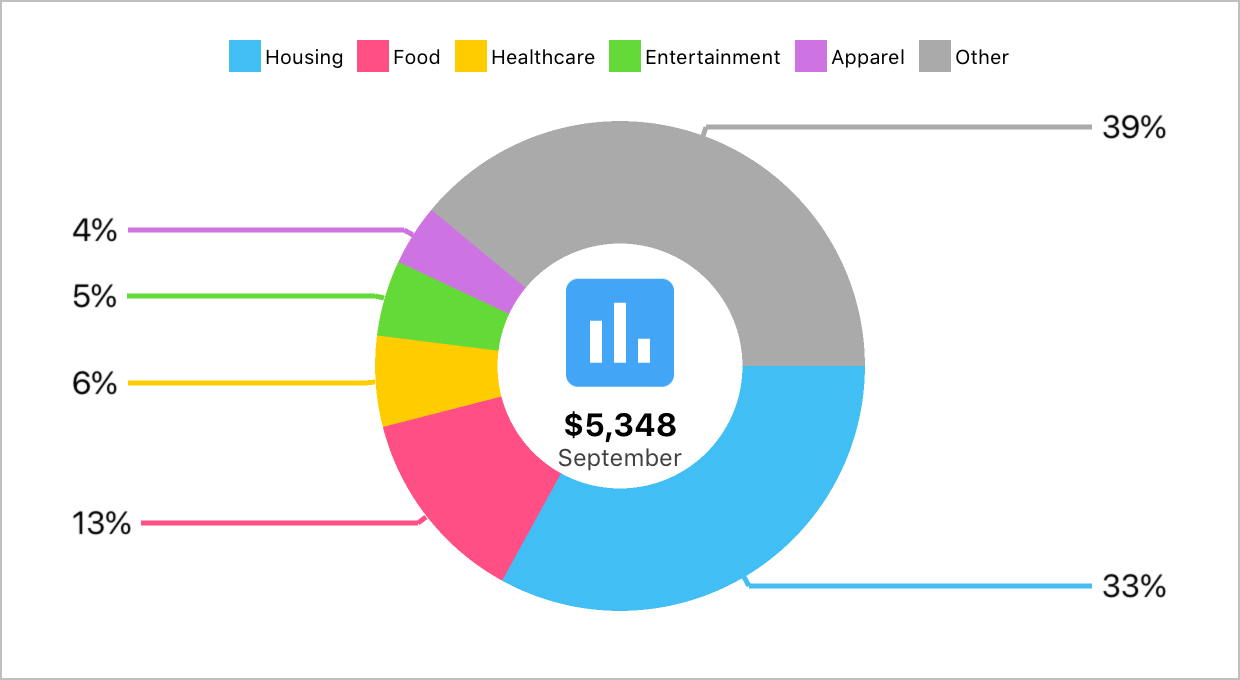
Task: Select the yellow Healthcare donut slice
Action: [435, 378]
